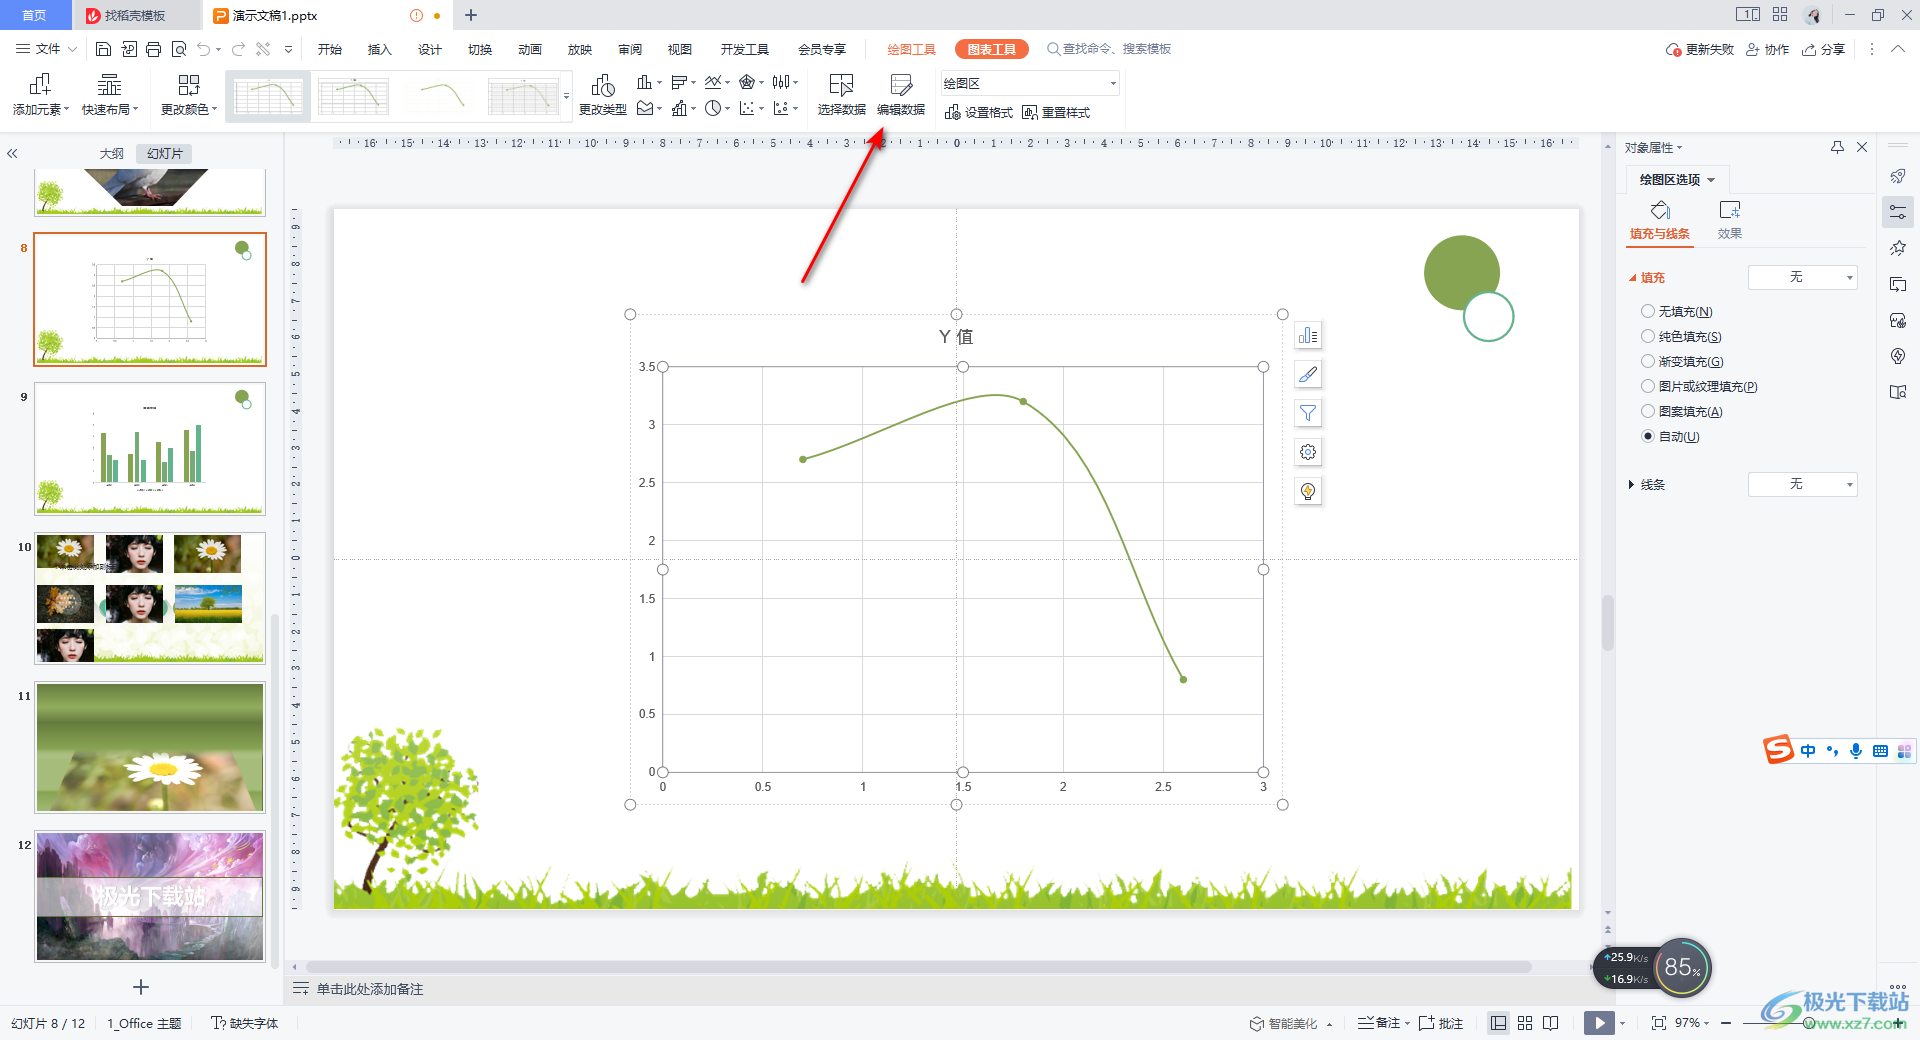1920x1040 pixels.
Task: Switch to the Outline (大纲) tab
Action: tap(111, 154)
